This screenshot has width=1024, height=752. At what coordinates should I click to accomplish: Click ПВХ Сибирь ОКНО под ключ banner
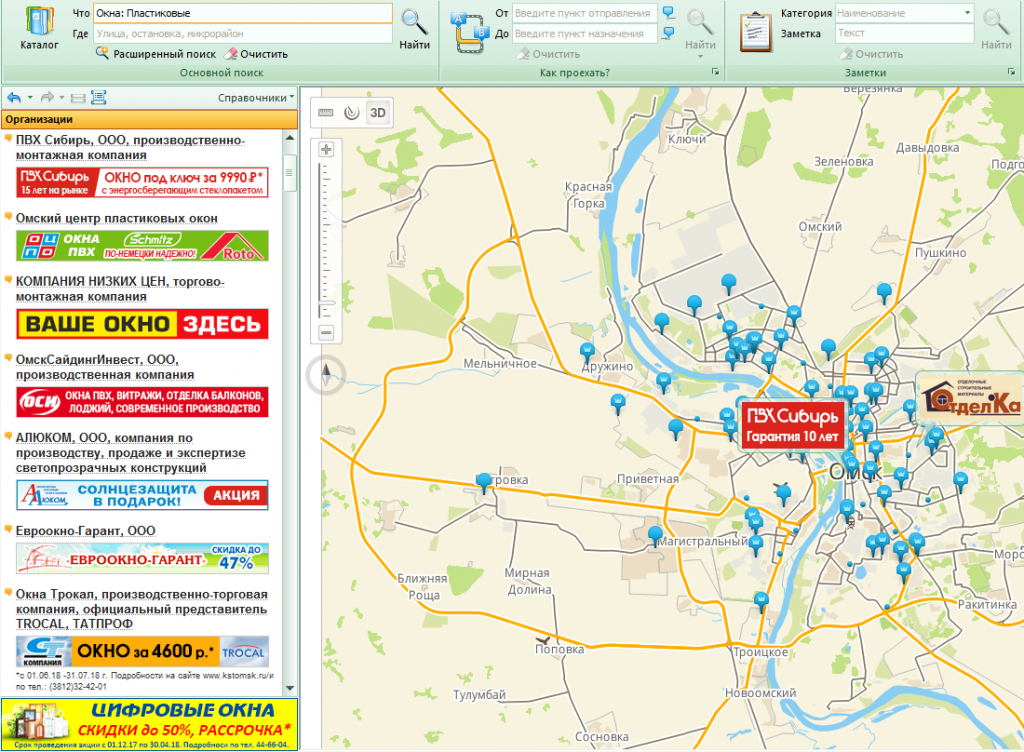tap(142, 183)
